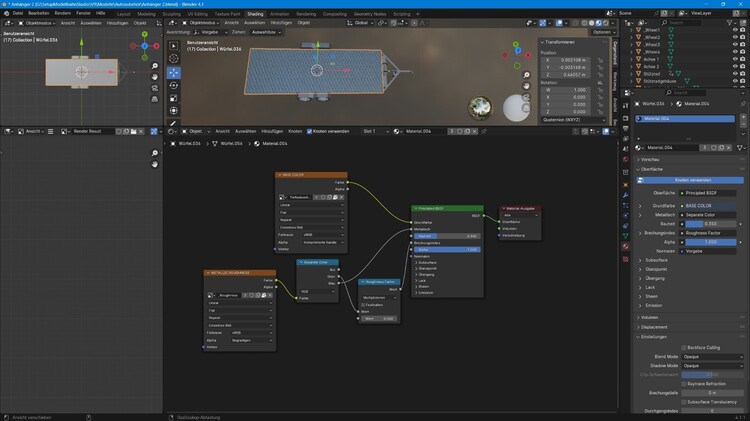The height and width of the screenshot is (421, 750).
Task: Select the Rotate tool in main viewport
Action: click(174, 85)
